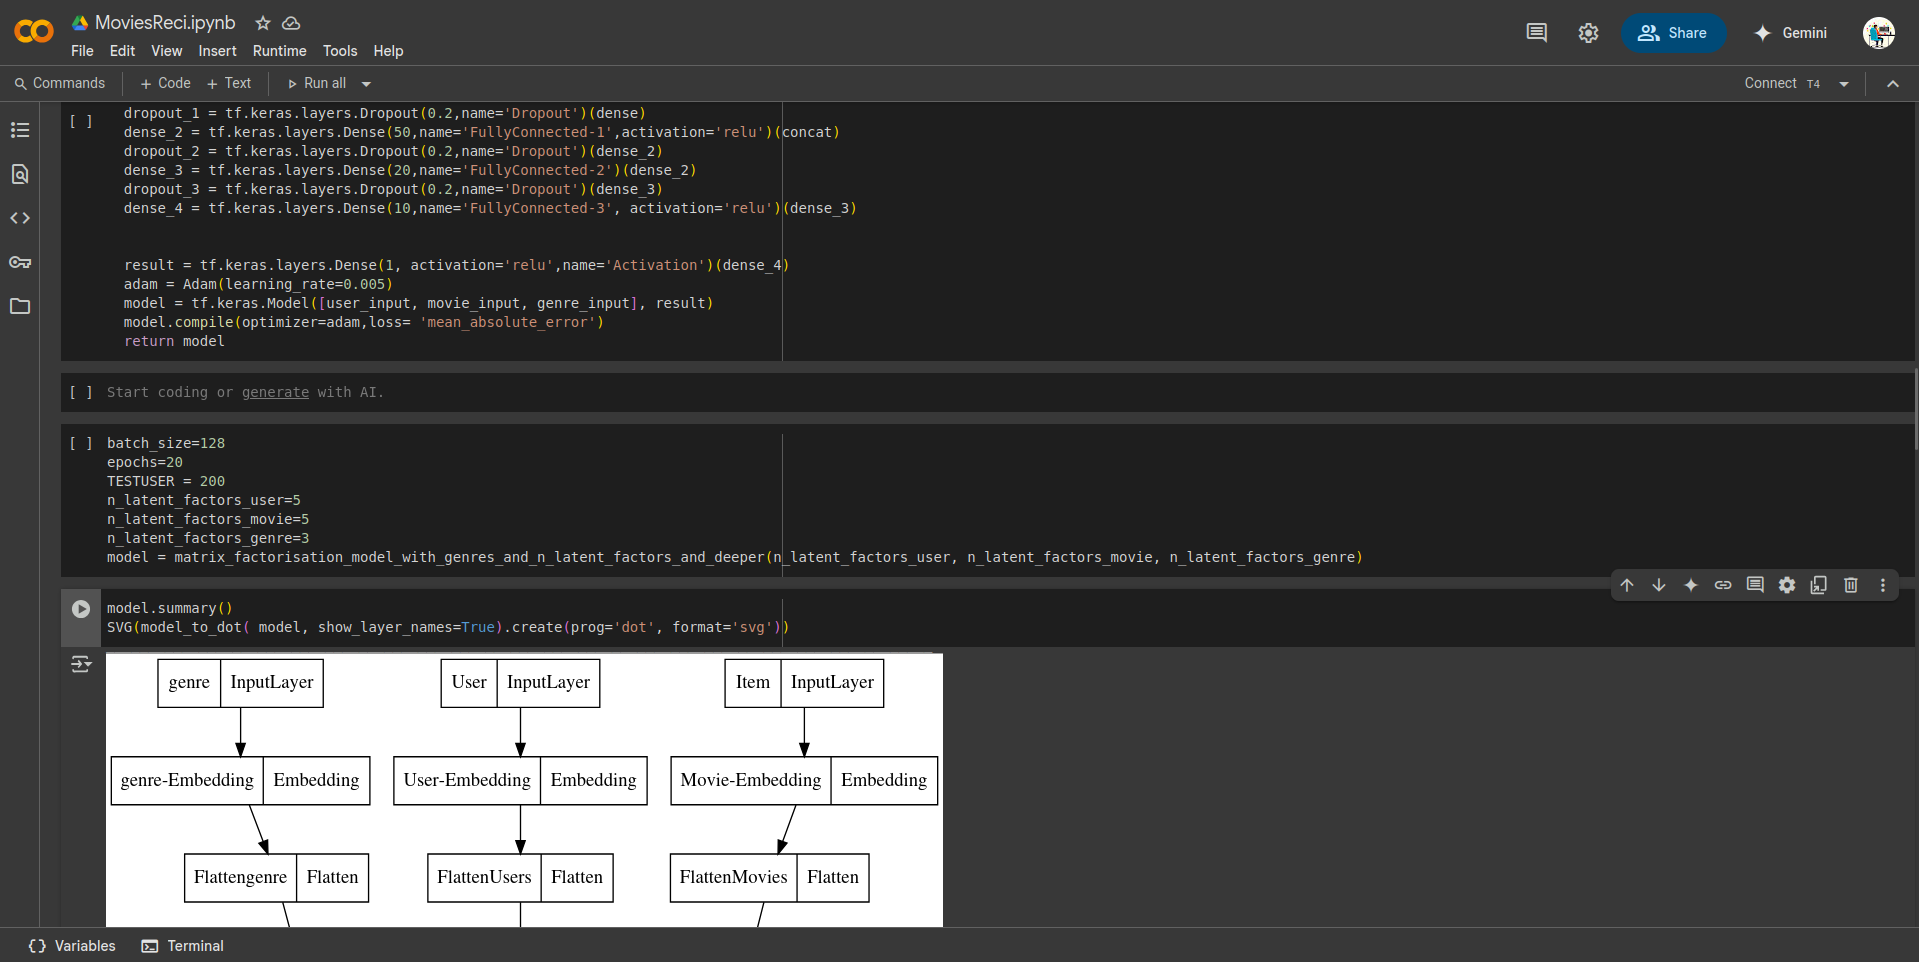1919x962 pixels.
Task: Add a new Code cell
Action: point(166,83)
